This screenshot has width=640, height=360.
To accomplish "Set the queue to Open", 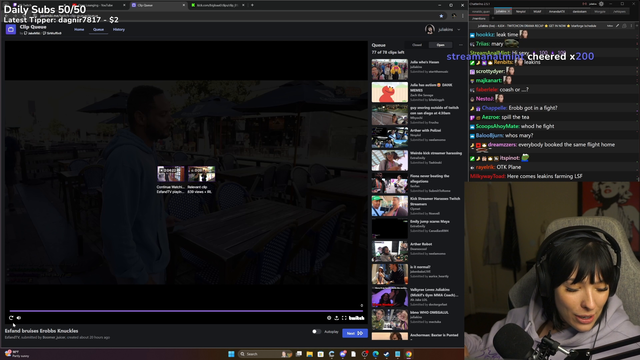I will click(440, 45).
